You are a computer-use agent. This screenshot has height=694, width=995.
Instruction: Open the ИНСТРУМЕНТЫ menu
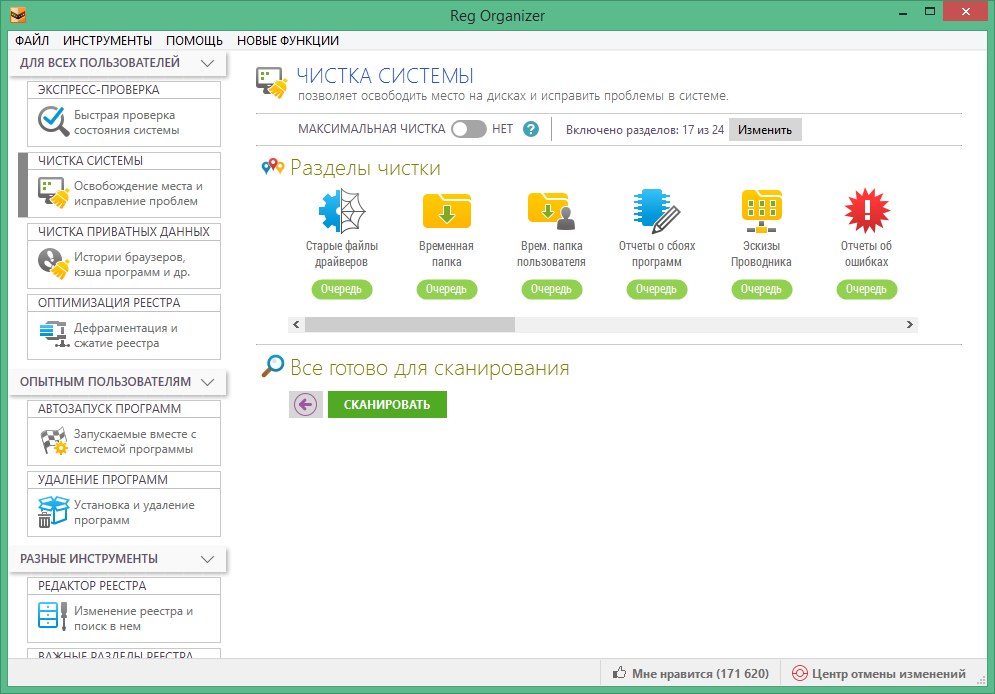click(107, 41)
